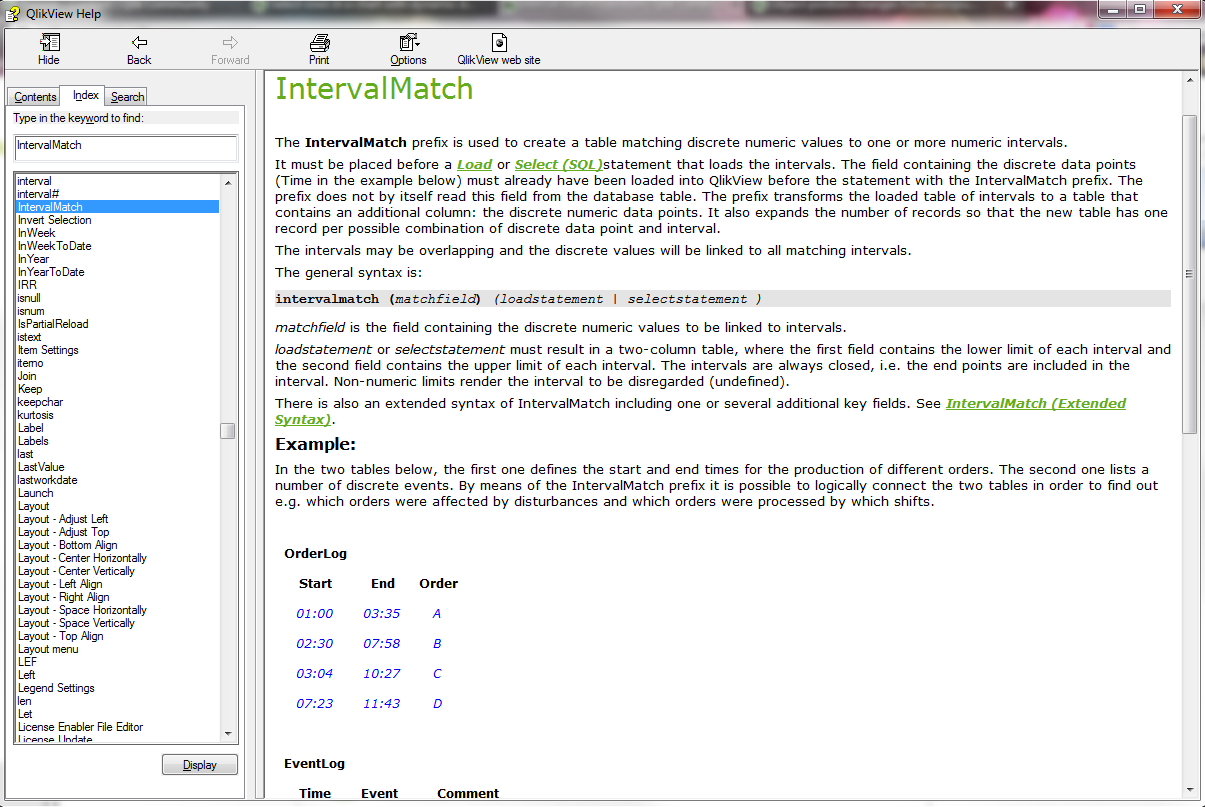The width and height of the screenshot is (1205, 807).
Task: Select 'Layout - Center Horizontally' index entry
Action: click(x=82, y=558)
